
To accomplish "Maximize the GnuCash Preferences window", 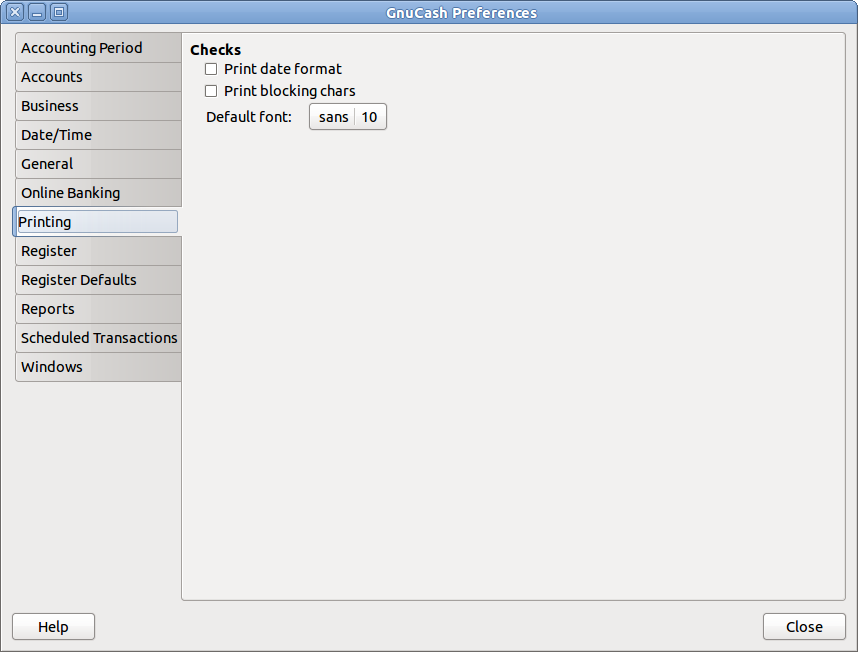I will [59, 12].
